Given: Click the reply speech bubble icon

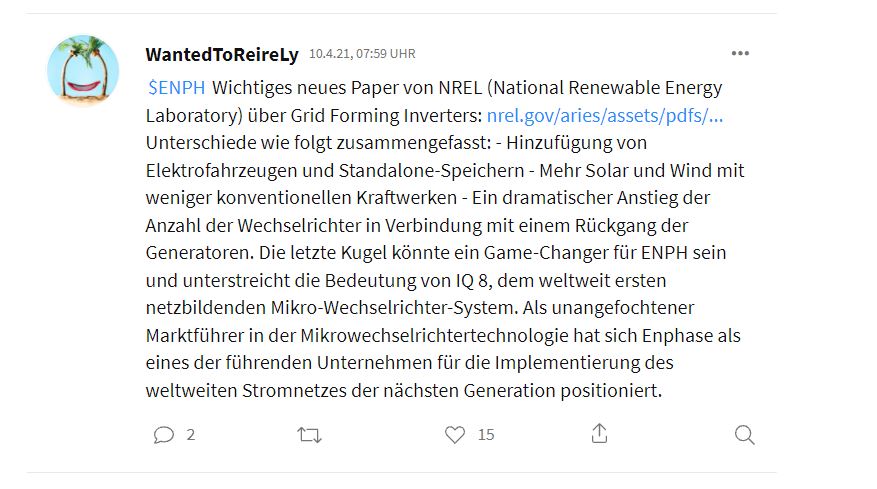Looking at the screenshot, I should pyautogui.click(x=164, y=435).
